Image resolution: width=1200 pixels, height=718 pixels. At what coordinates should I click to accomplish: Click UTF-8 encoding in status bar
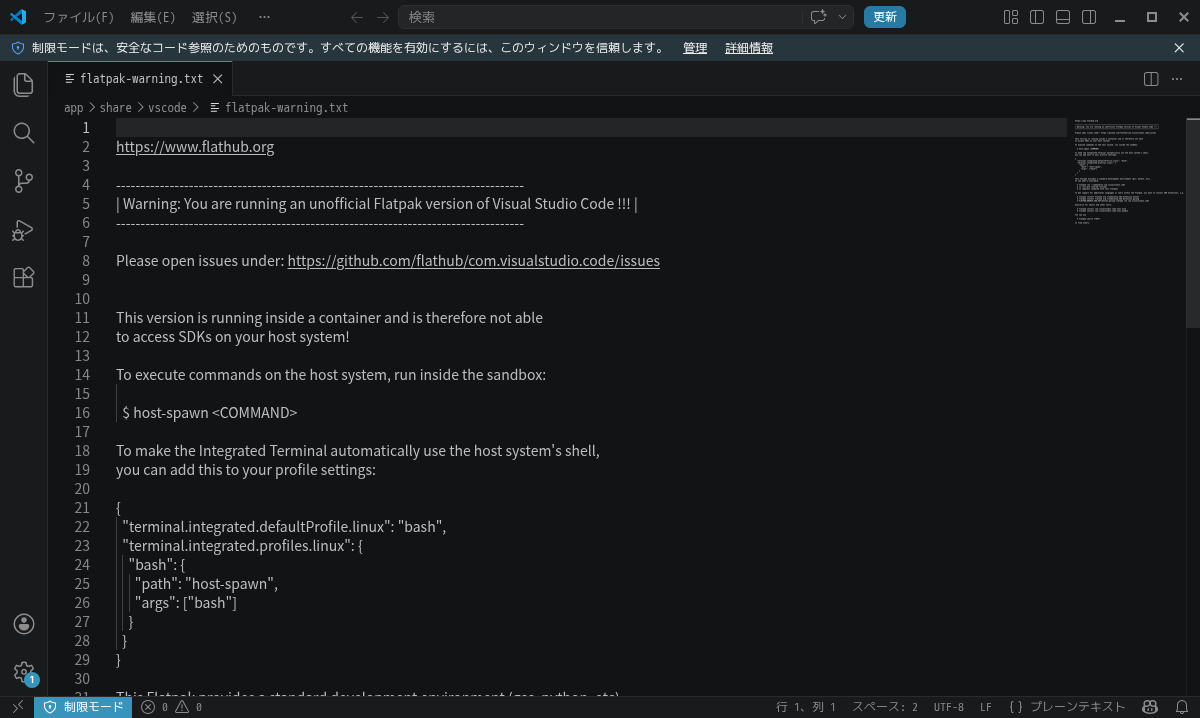949,707
